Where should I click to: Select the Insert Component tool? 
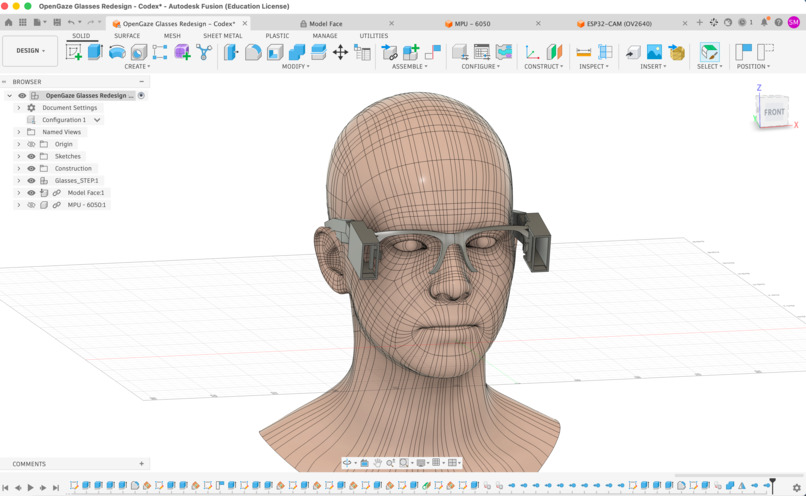point(389,52)
